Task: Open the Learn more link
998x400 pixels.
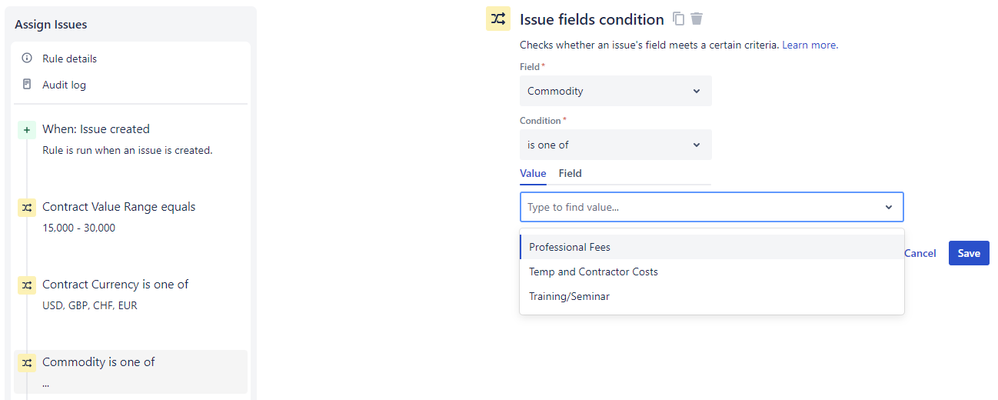Action: 809,45
